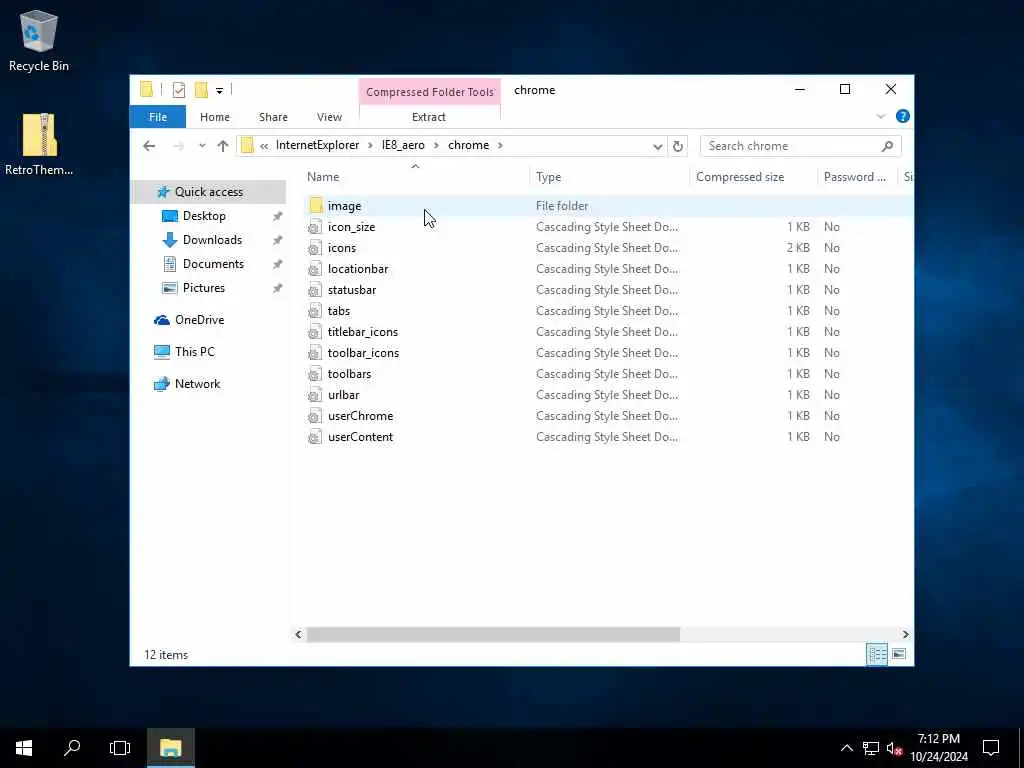Click the search magnifier icon in search box
The image size is (1024, 768).
click(x=887, y=146)
